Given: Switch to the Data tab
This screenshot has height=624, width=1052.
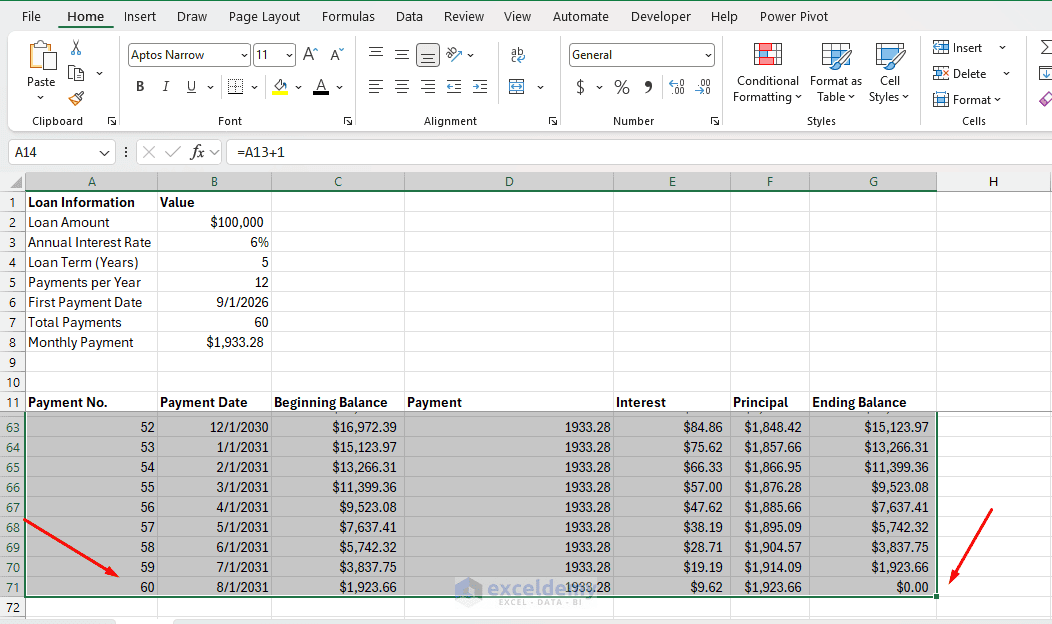Looking at the screenshot, I should tap(409, 17).
